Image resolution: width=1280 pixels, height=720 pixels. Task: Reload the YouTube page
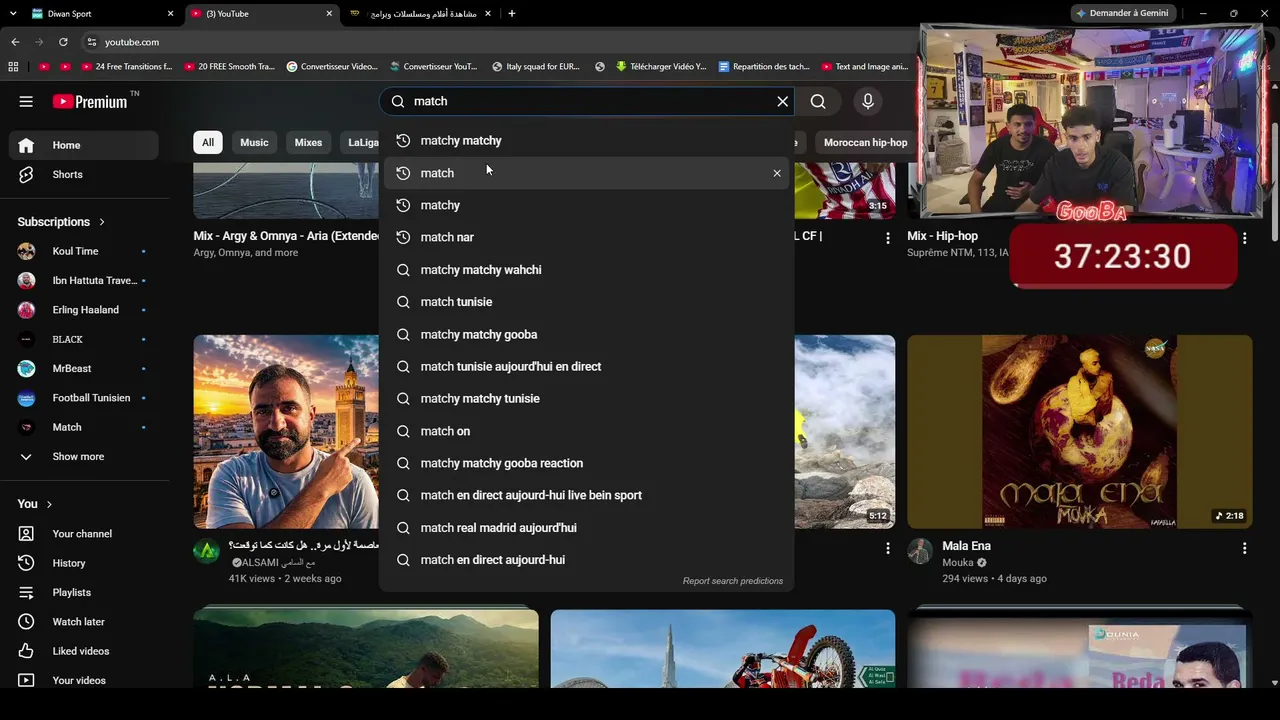[x=63, y=42]
